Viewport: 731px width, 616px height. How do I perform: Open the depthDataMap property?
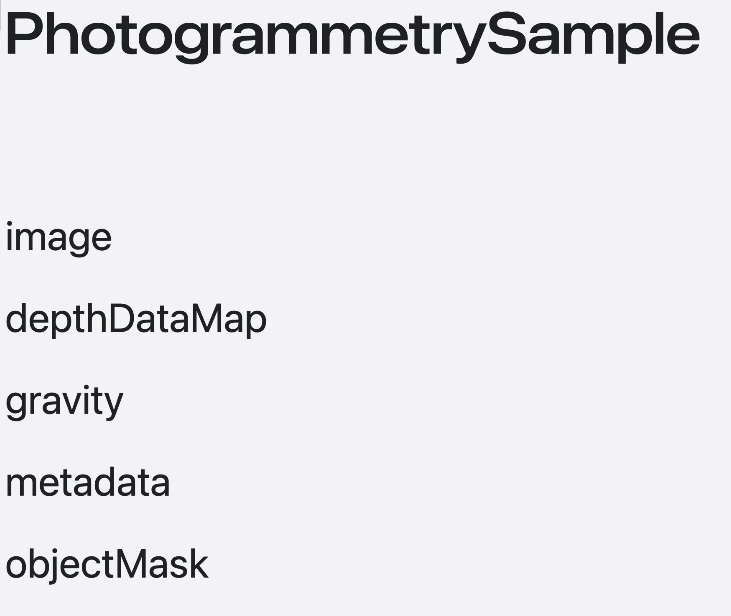pos(136,320)
